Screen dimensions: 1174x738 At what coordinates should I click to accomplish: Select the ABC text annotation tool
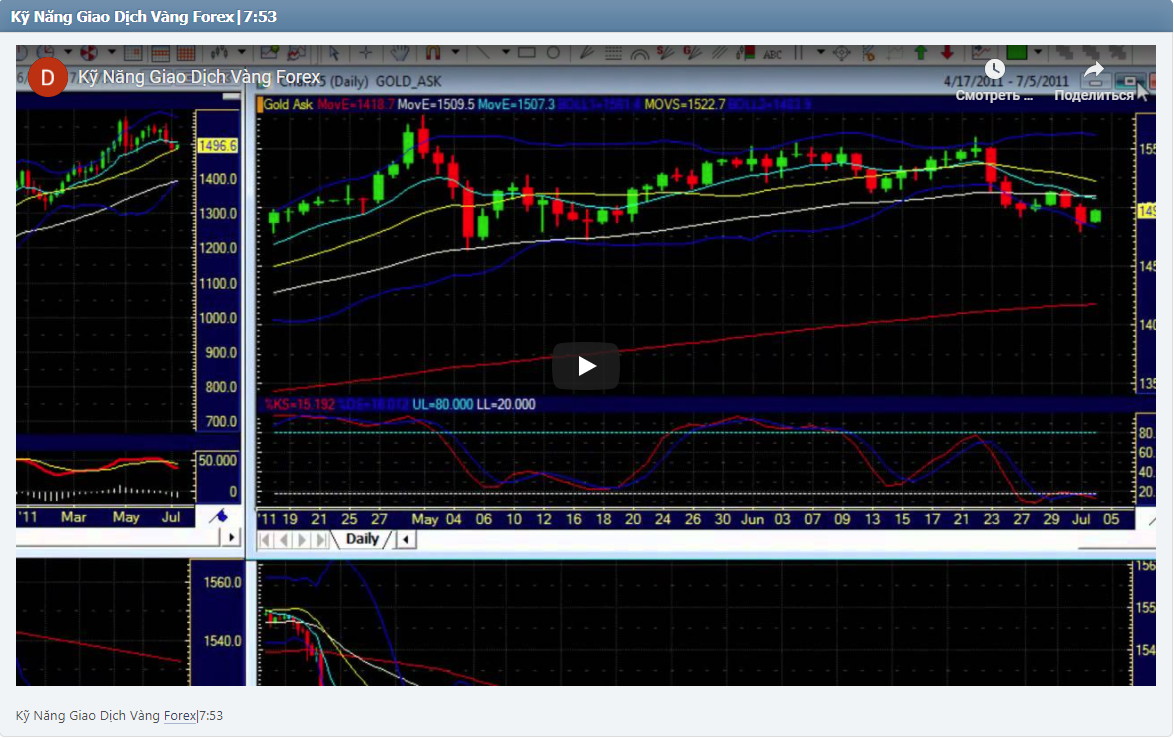point(772,53)
